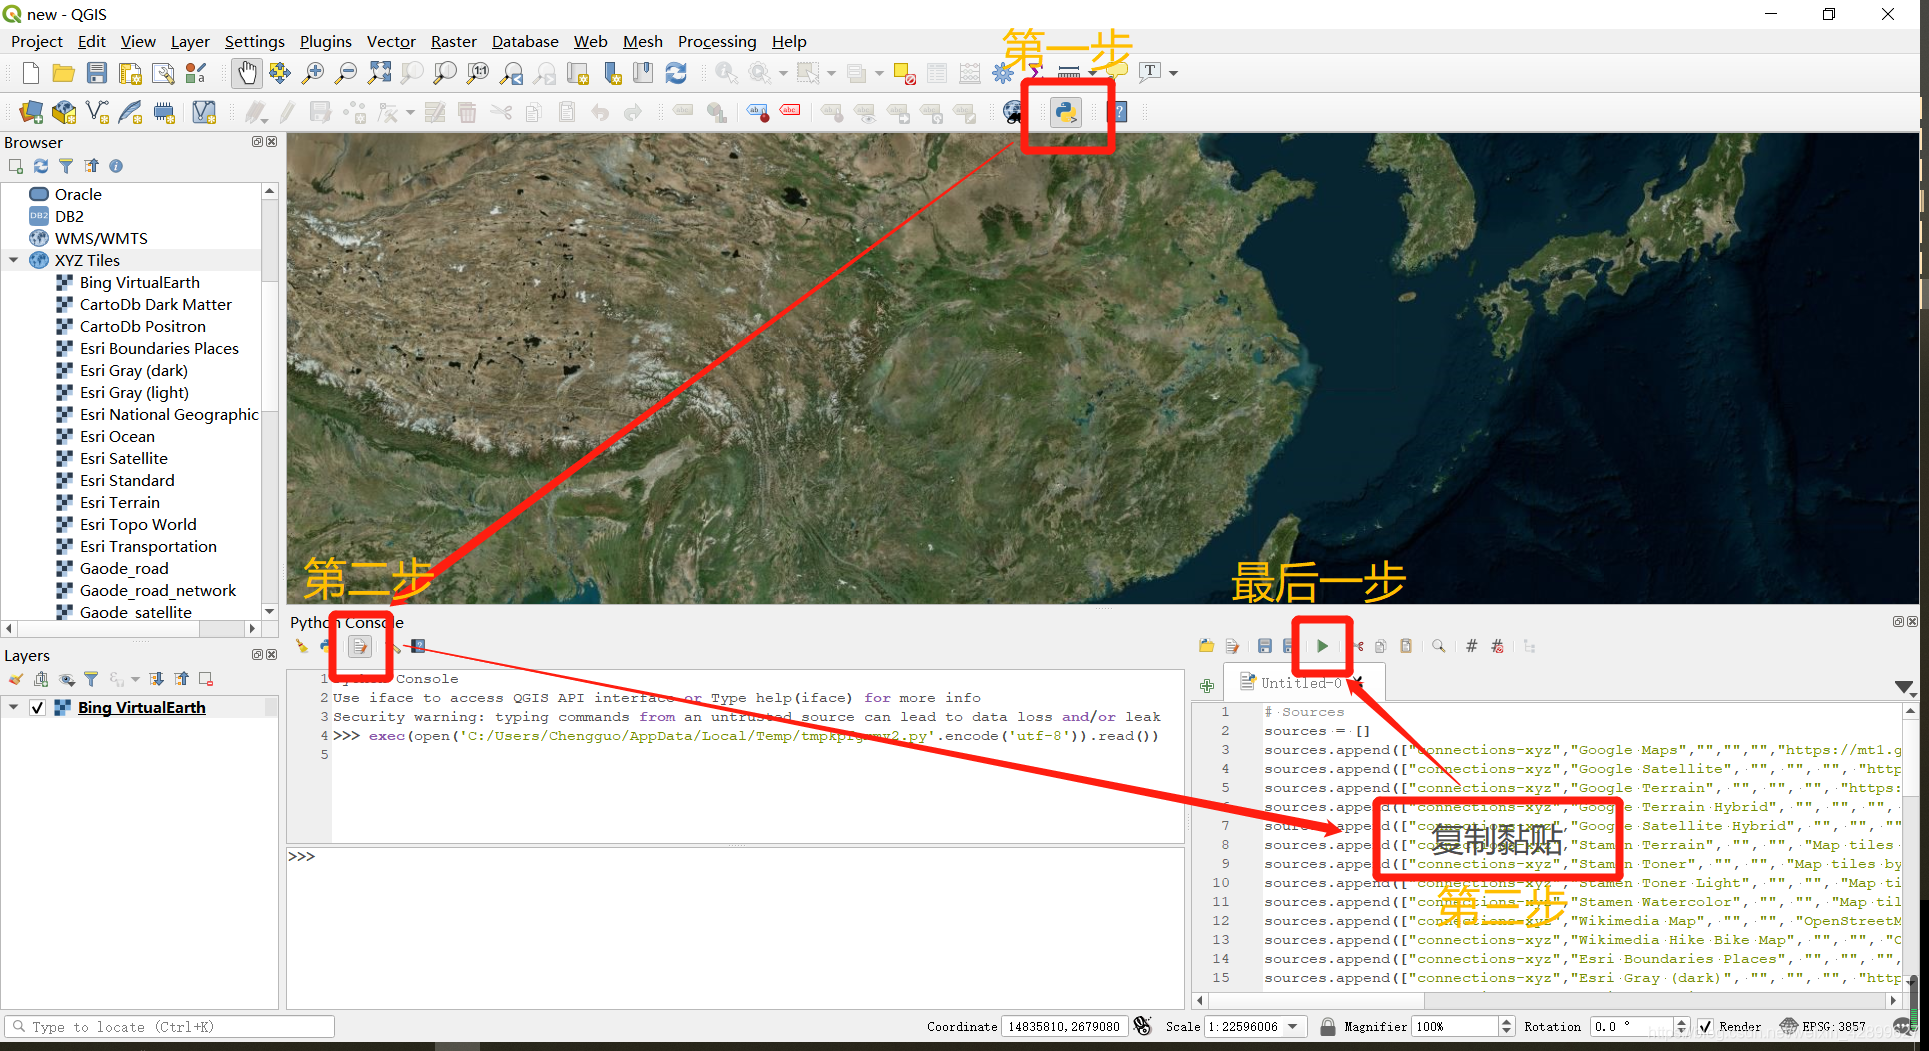This screenshot has height=1051, width=1929.
Task: Refresh the Browser panel
Action: click(41, 166)
